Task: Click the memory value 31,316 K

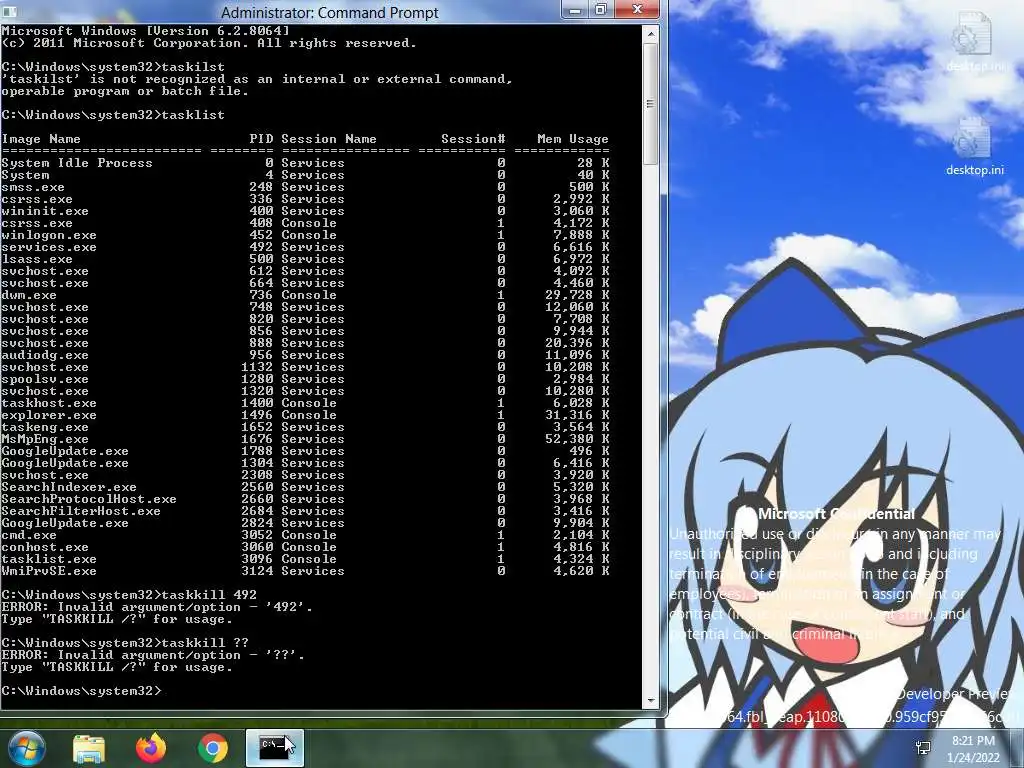Action: click(x=577, y=415)
